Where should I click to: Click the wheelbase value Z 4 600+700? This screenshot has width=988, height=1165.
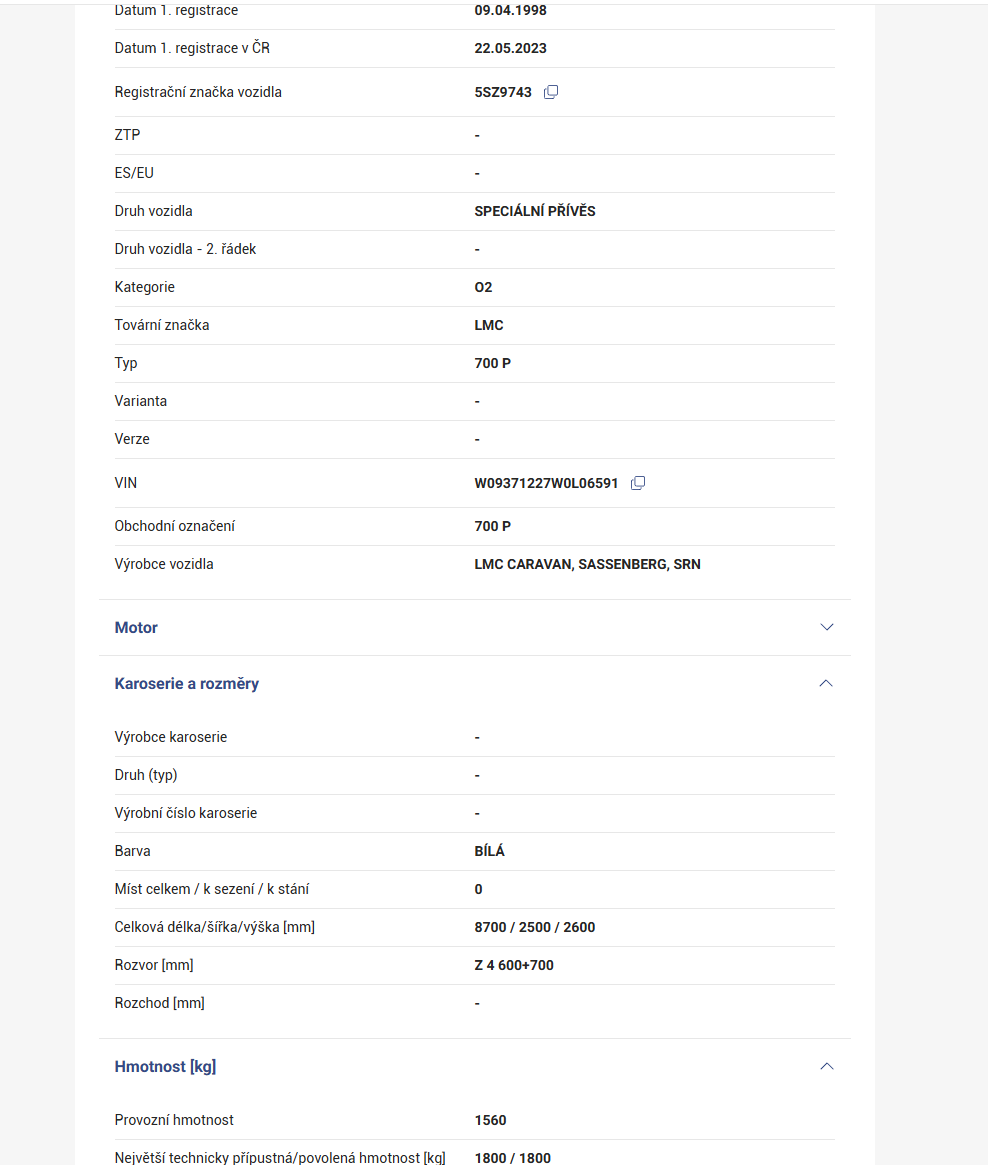point(514,966)
